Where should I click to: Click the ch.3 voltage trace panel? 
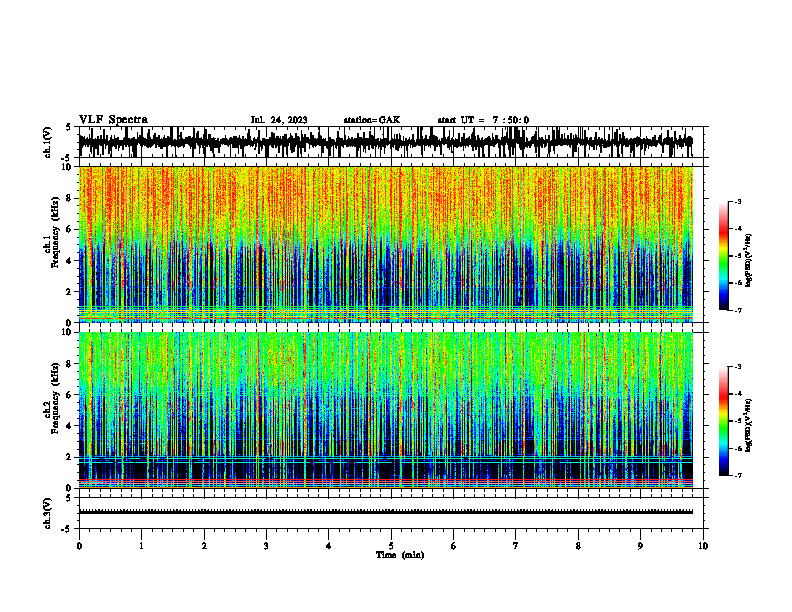coord(390,513)
